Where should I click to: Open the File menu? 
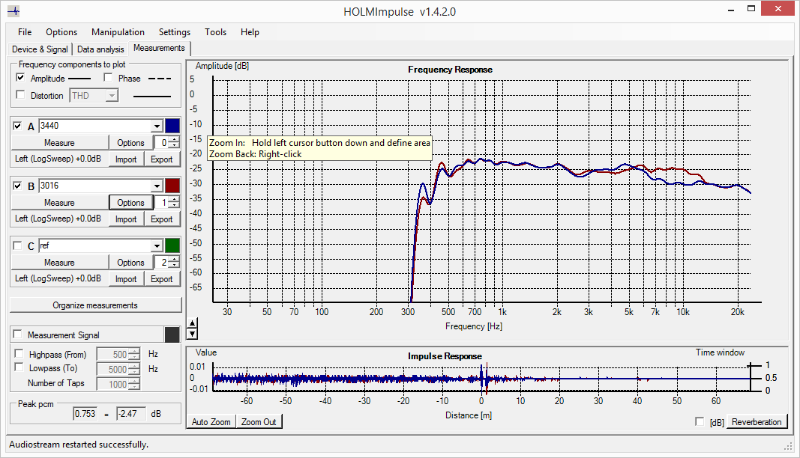pos(24,32)
